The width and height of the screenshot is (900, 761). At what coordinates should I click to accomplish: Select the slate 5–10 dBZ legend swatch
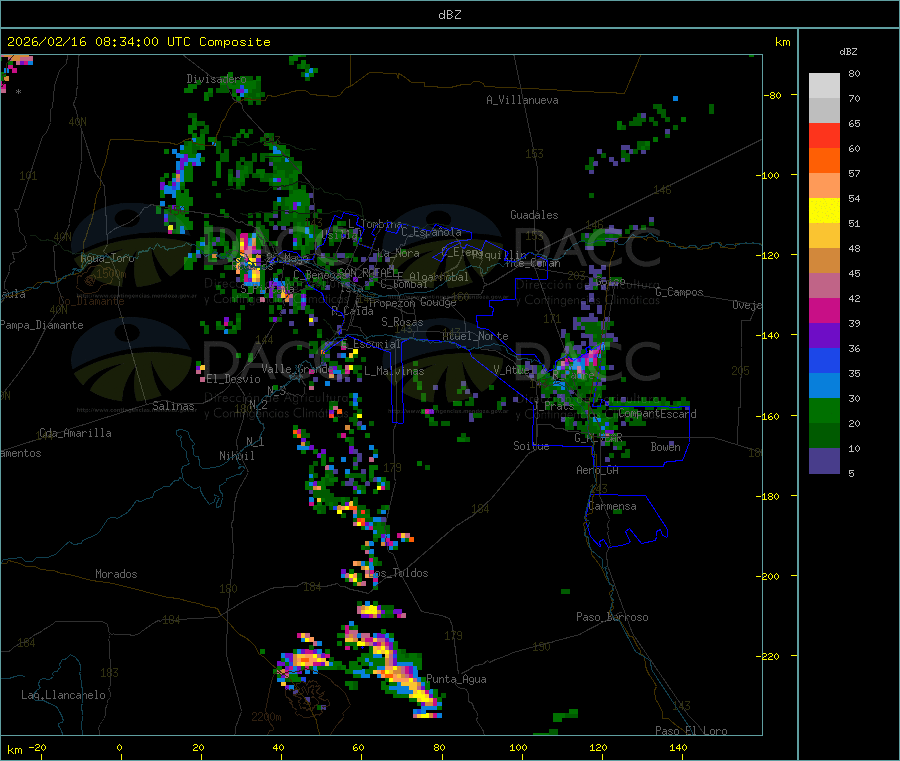(824, 461)
